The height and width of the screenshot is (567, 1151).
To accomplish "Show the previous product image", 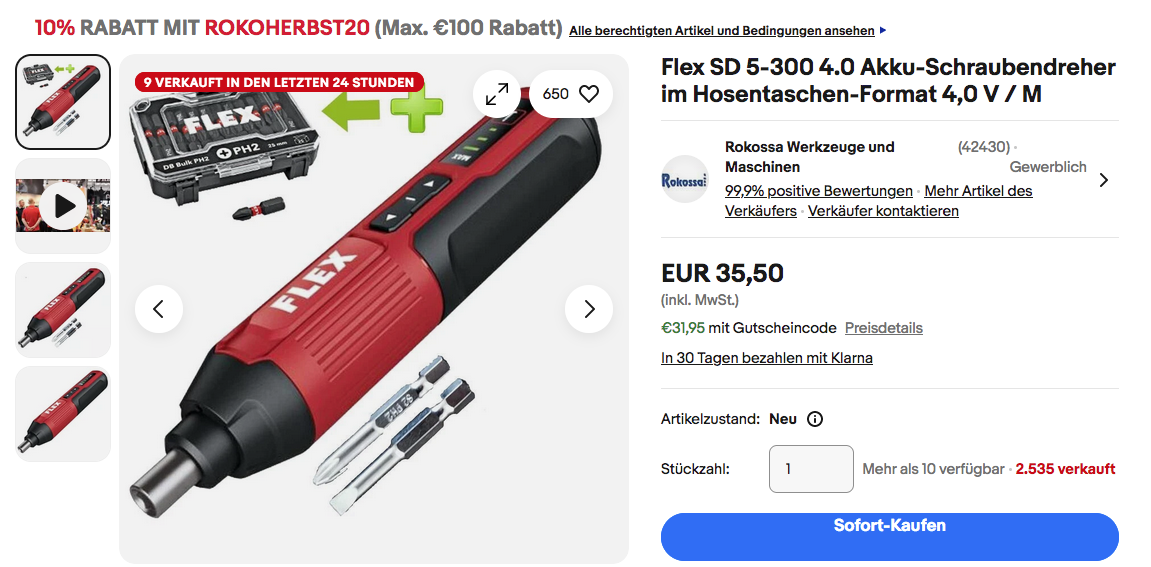I will tap(159, 309).
